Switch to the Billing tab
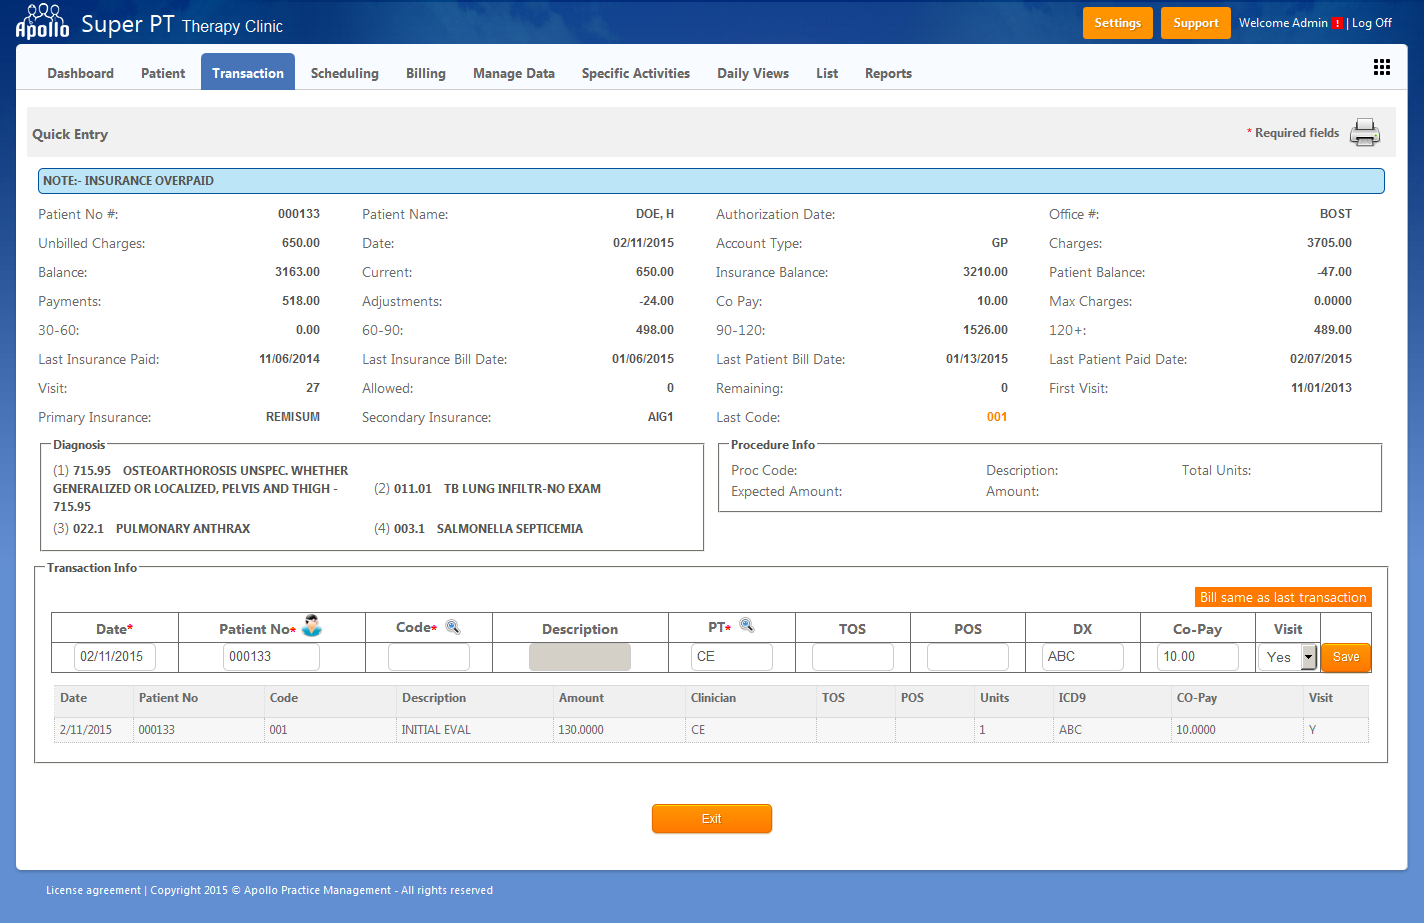 pos(425,73)
